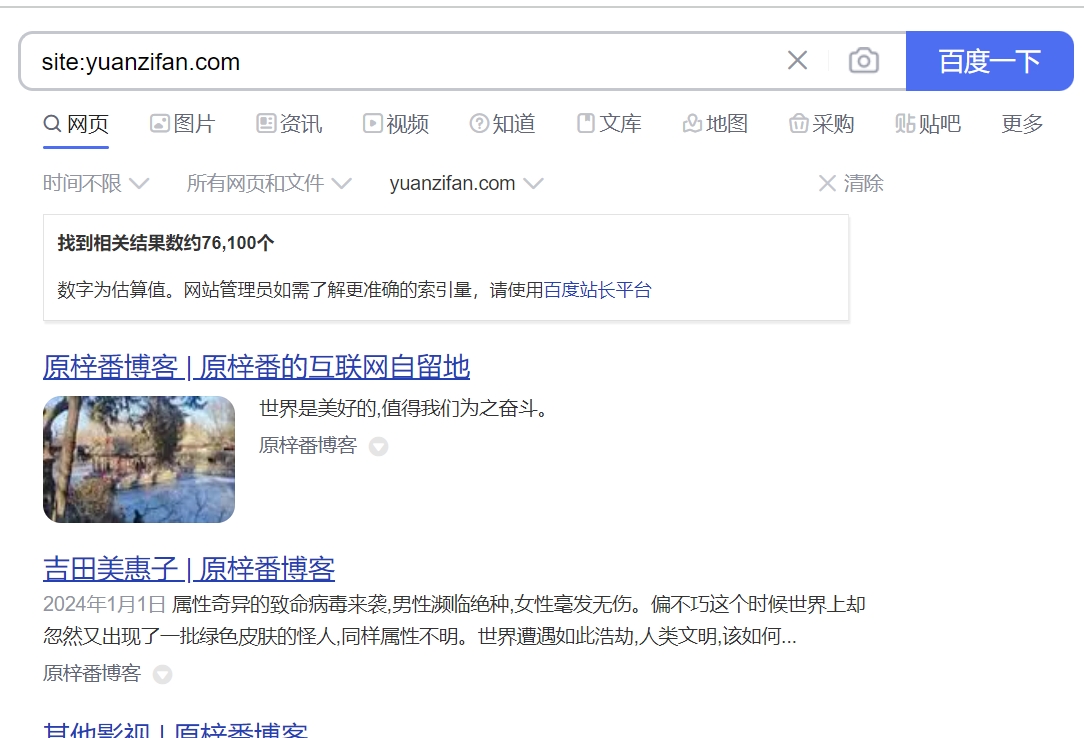This screenshot has height=738, width=1084.
Task: Click the 百度一下 search button
Action: point(989,61)
